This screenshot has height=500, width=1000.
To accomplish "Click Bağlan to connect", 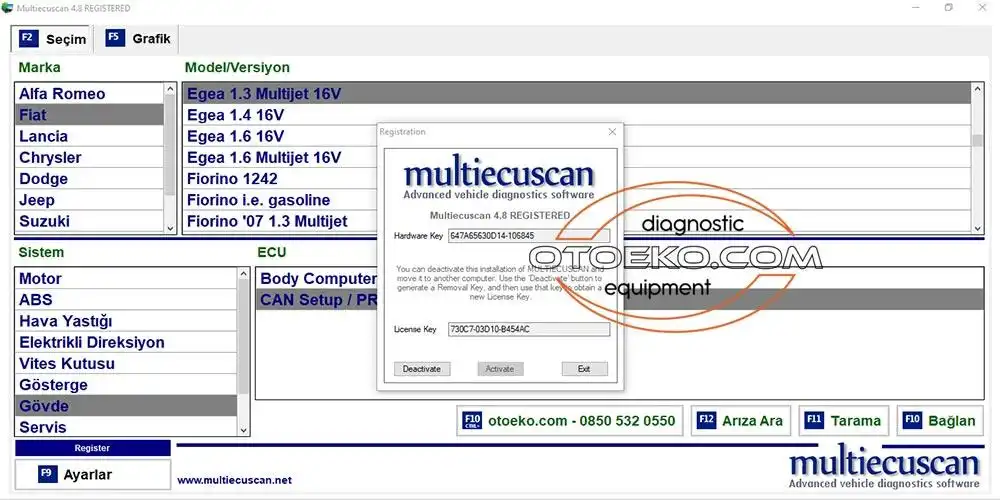I will [x=940, y=421].
